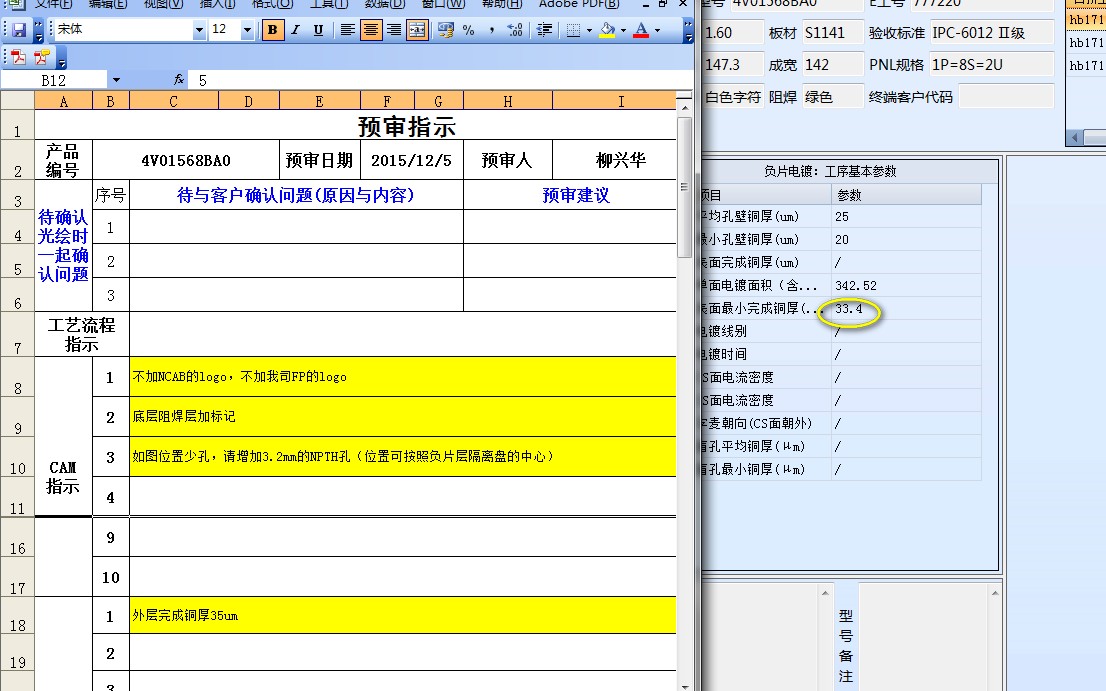
Task: Open the 文件 menu
Action: point(54,4)
